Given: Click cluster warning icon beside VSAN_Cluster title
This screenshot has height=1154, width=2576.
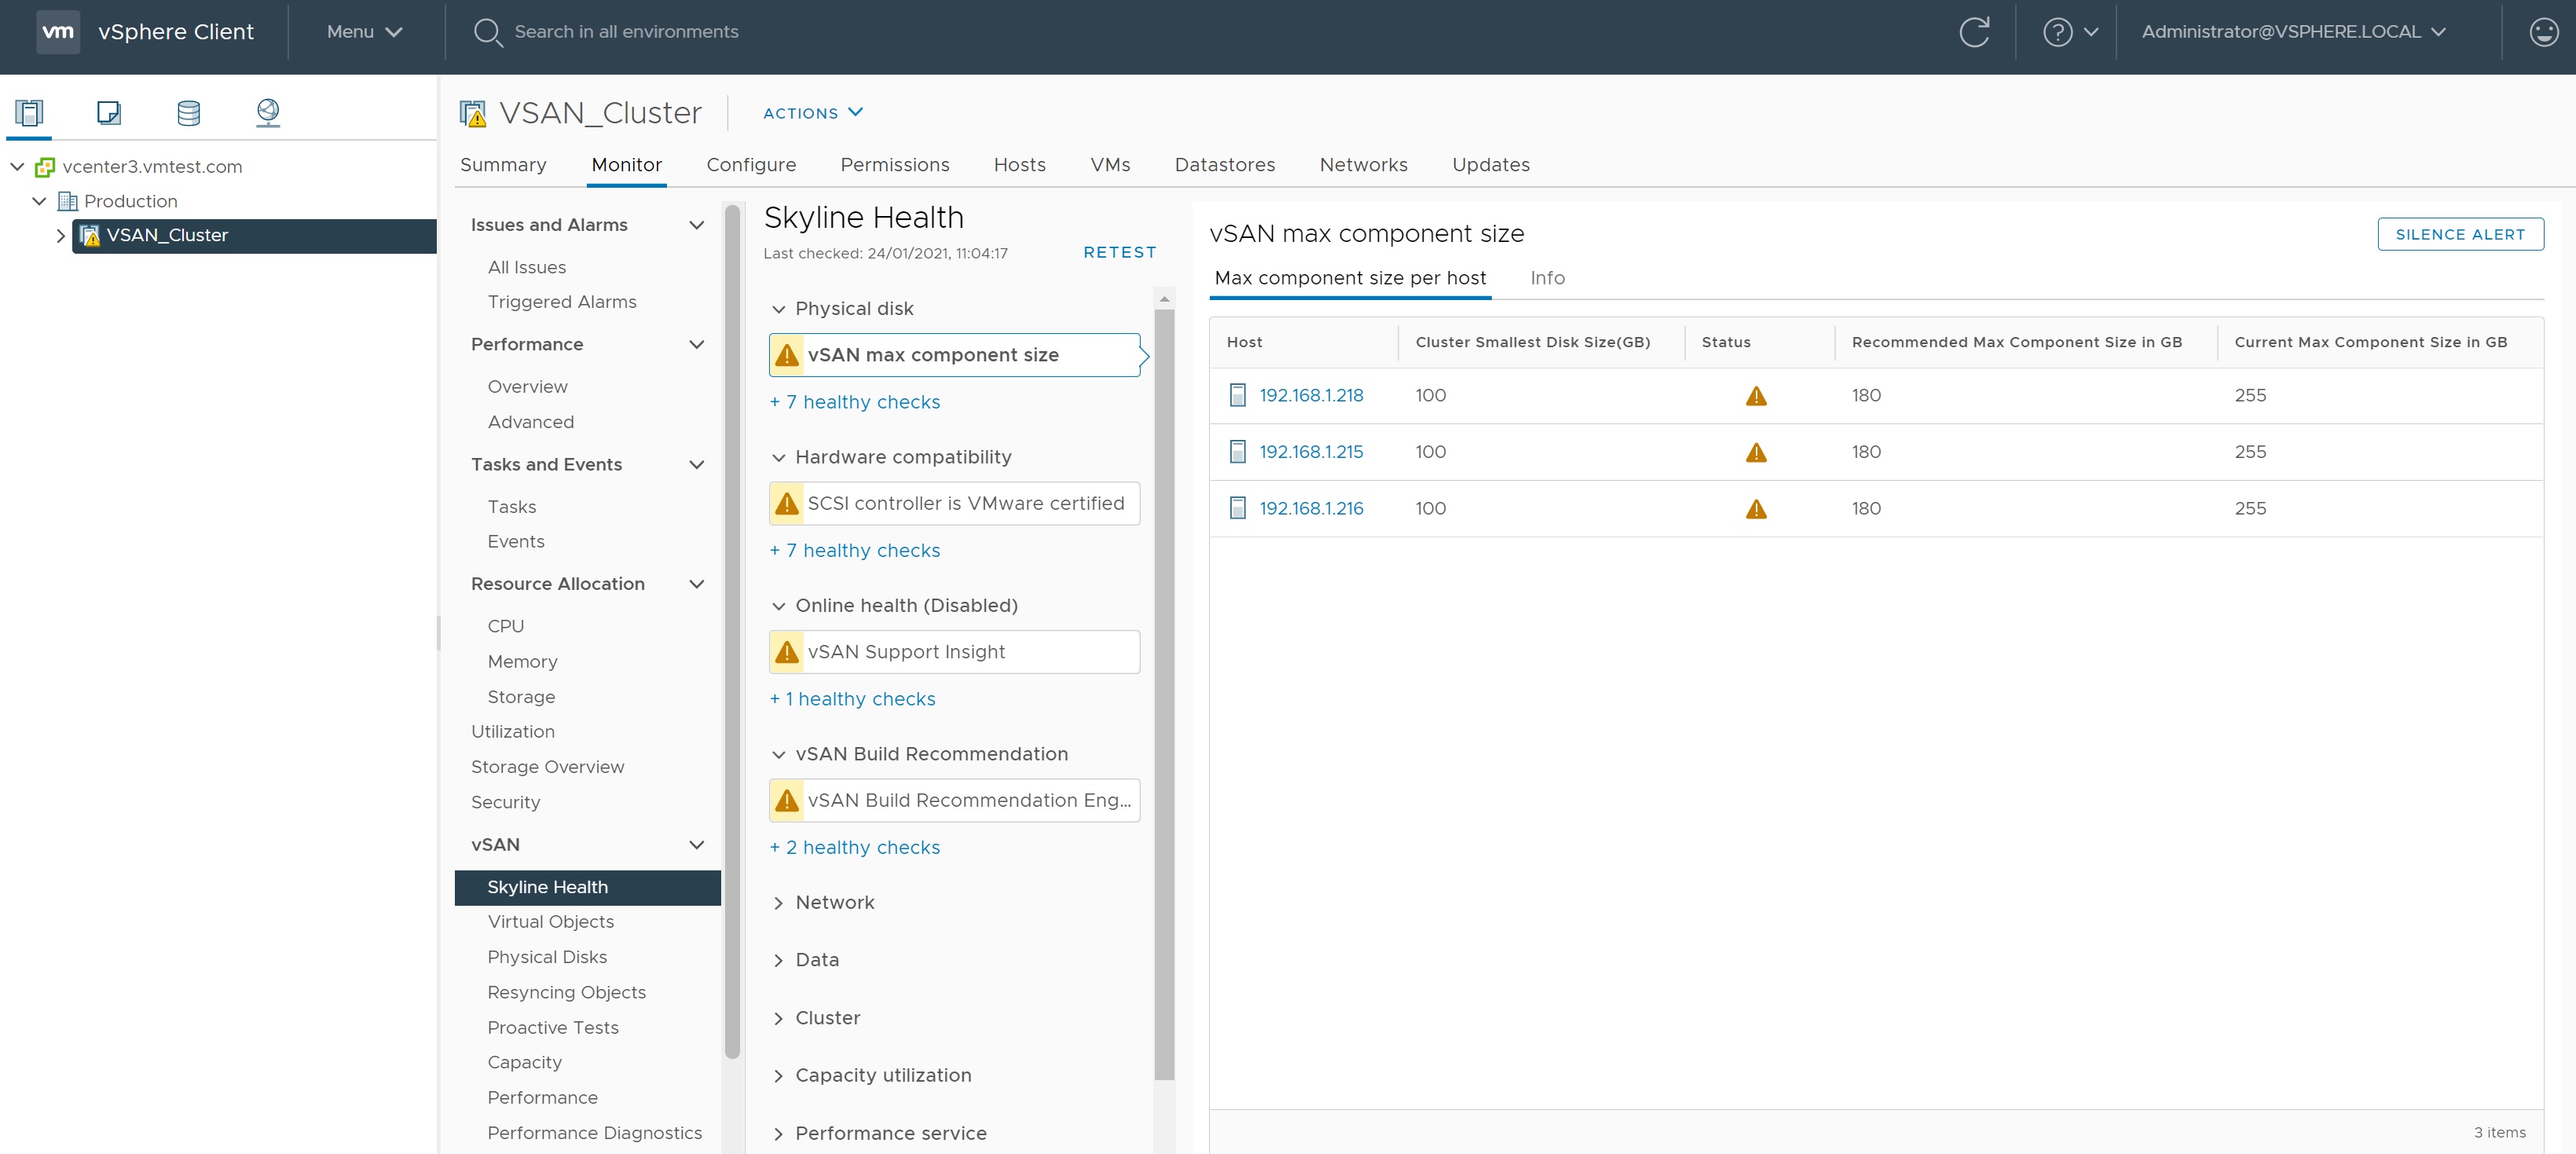Looking at the screenshot, I should tap(473, 113).
